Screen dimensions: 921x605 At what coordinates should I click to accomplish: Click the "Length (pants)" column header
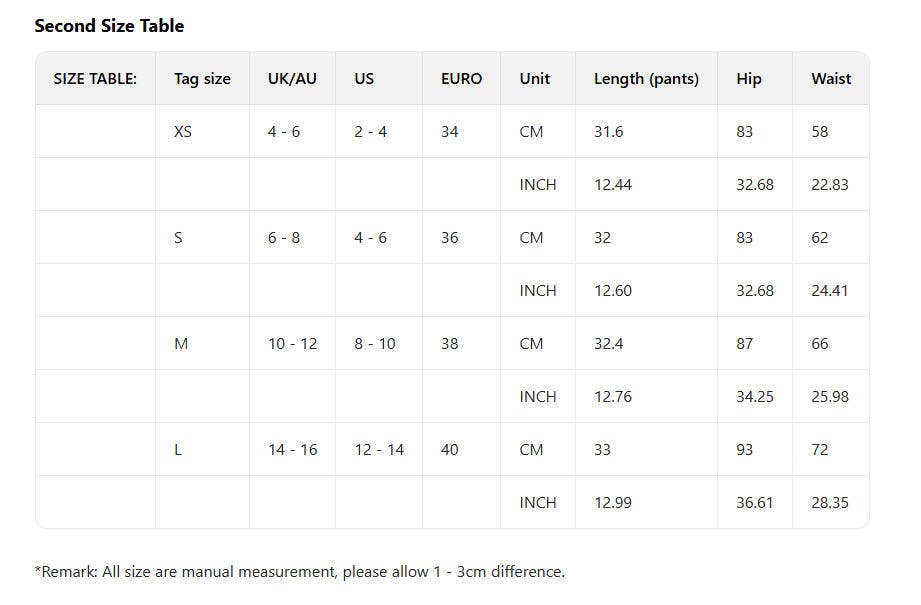pyautogui.click(x=646, y=79)
